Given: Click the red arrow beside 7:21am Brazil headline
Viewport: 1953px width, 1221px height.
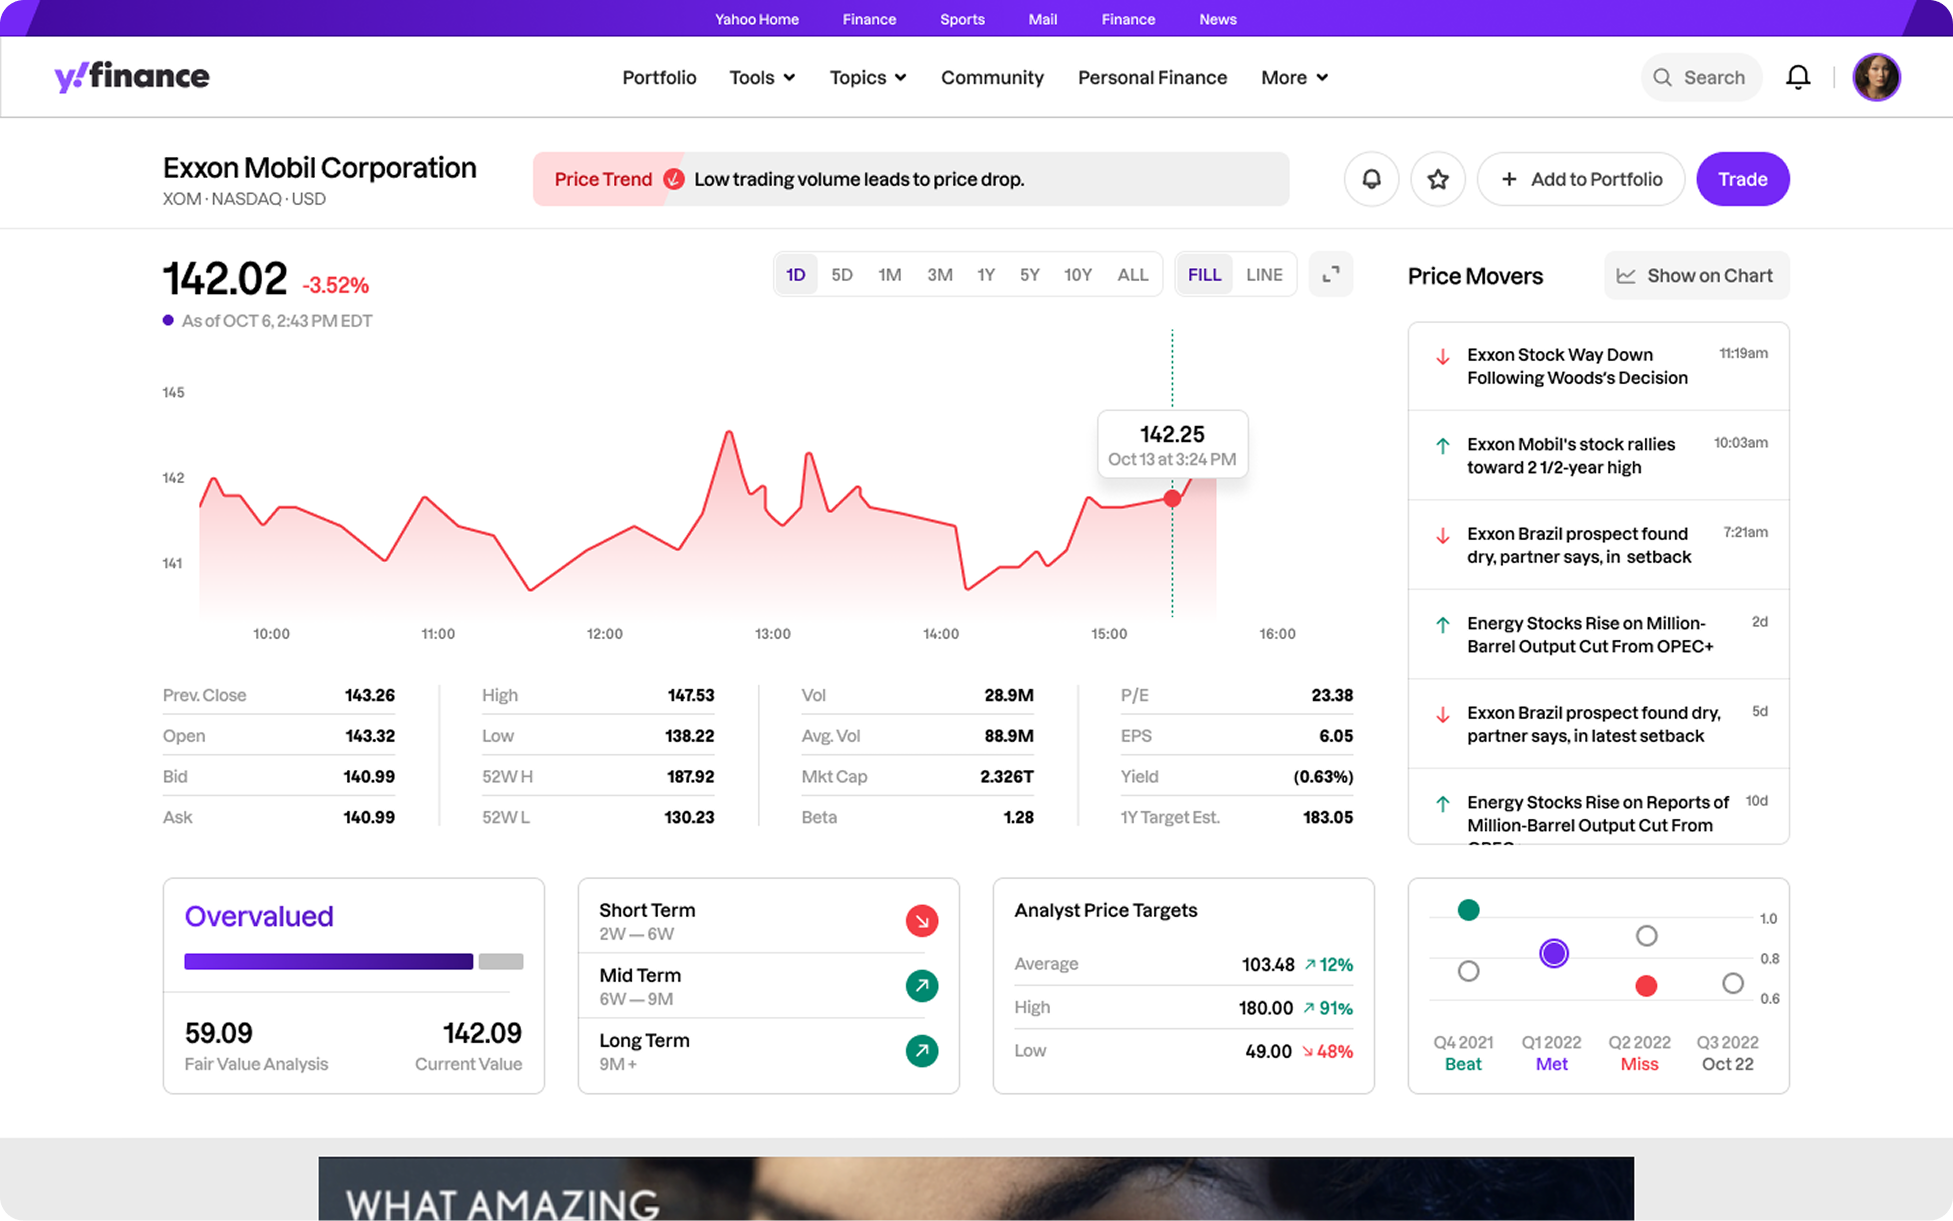Looking at the screenshot, I should [x=1442, y=536].
